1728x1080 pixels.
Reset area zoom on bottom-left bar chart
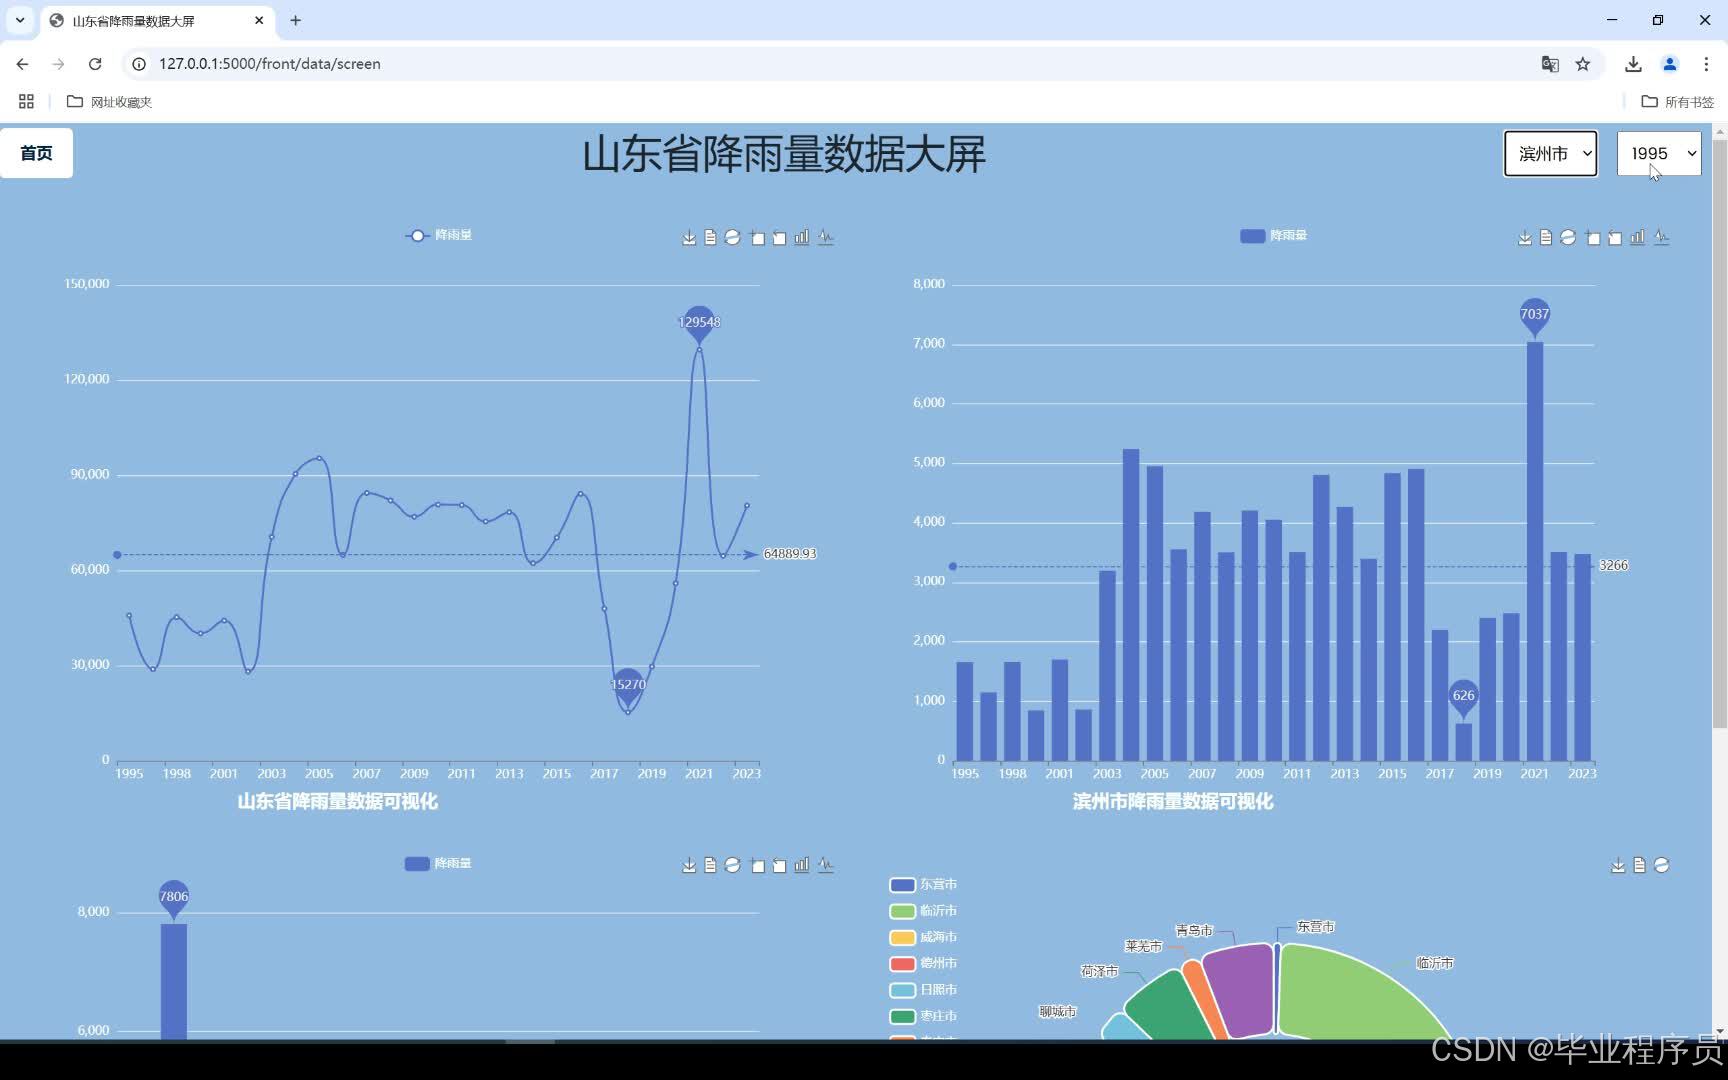tap(779, 865)
